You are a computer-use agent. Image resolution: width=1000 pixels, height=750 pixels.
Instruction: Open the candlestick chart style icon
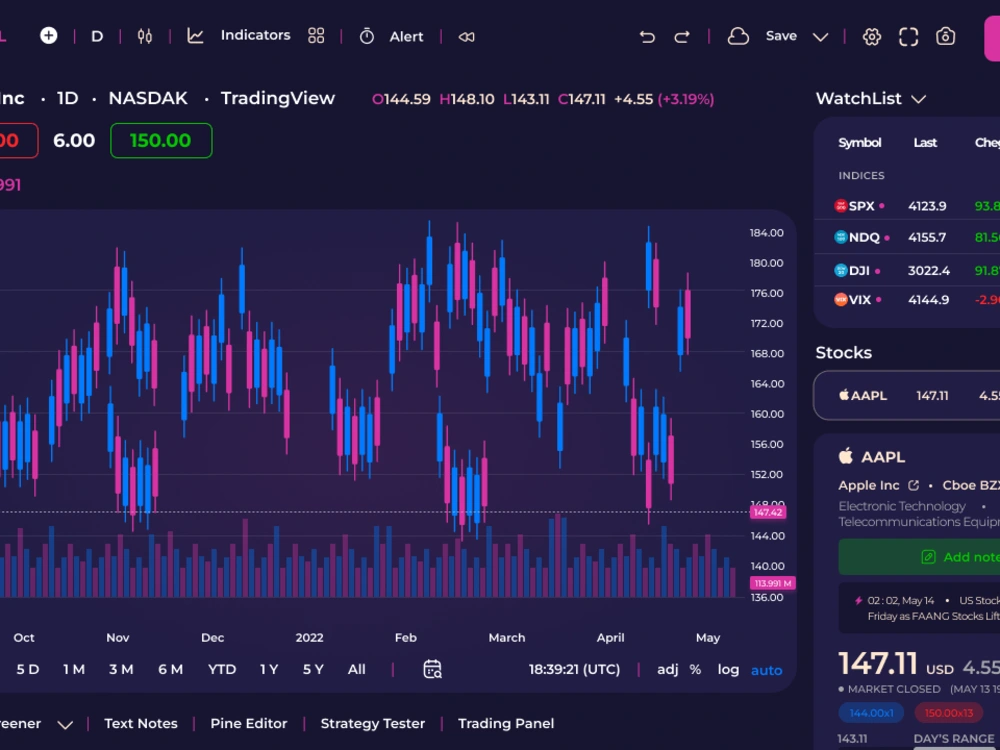145,36
